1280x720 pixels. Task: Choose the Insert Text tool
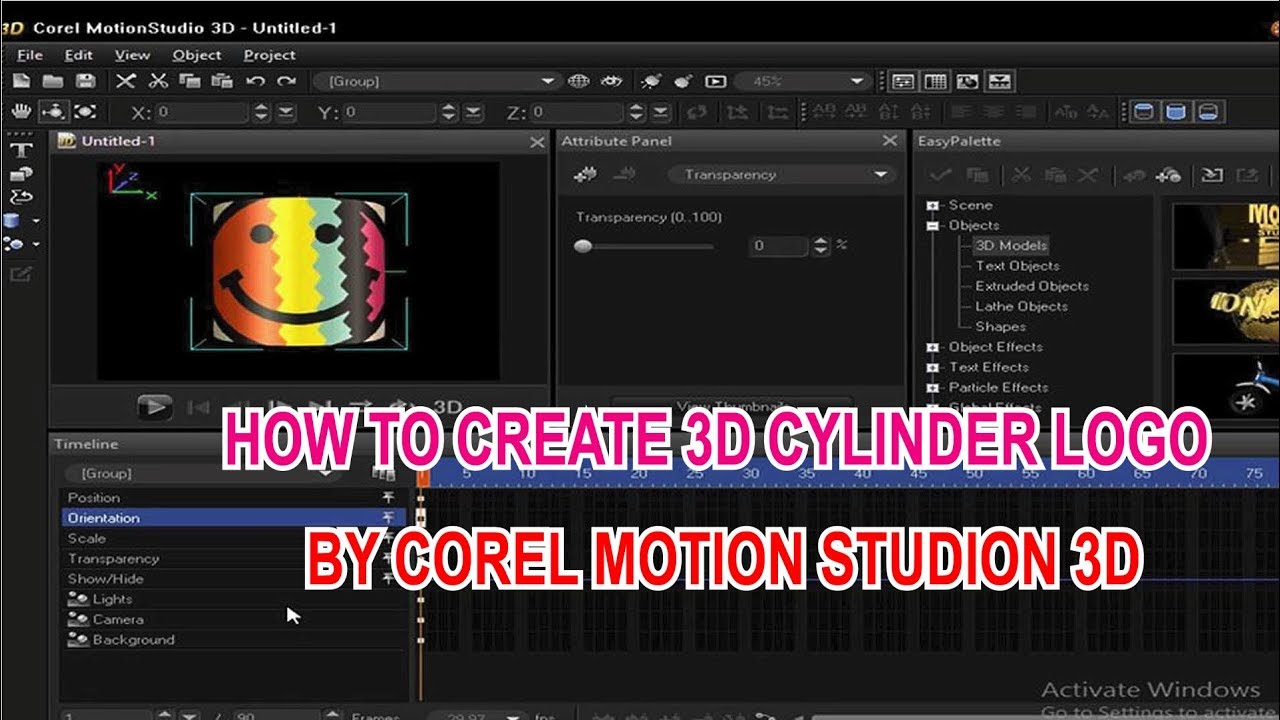(x=21, y=150)
